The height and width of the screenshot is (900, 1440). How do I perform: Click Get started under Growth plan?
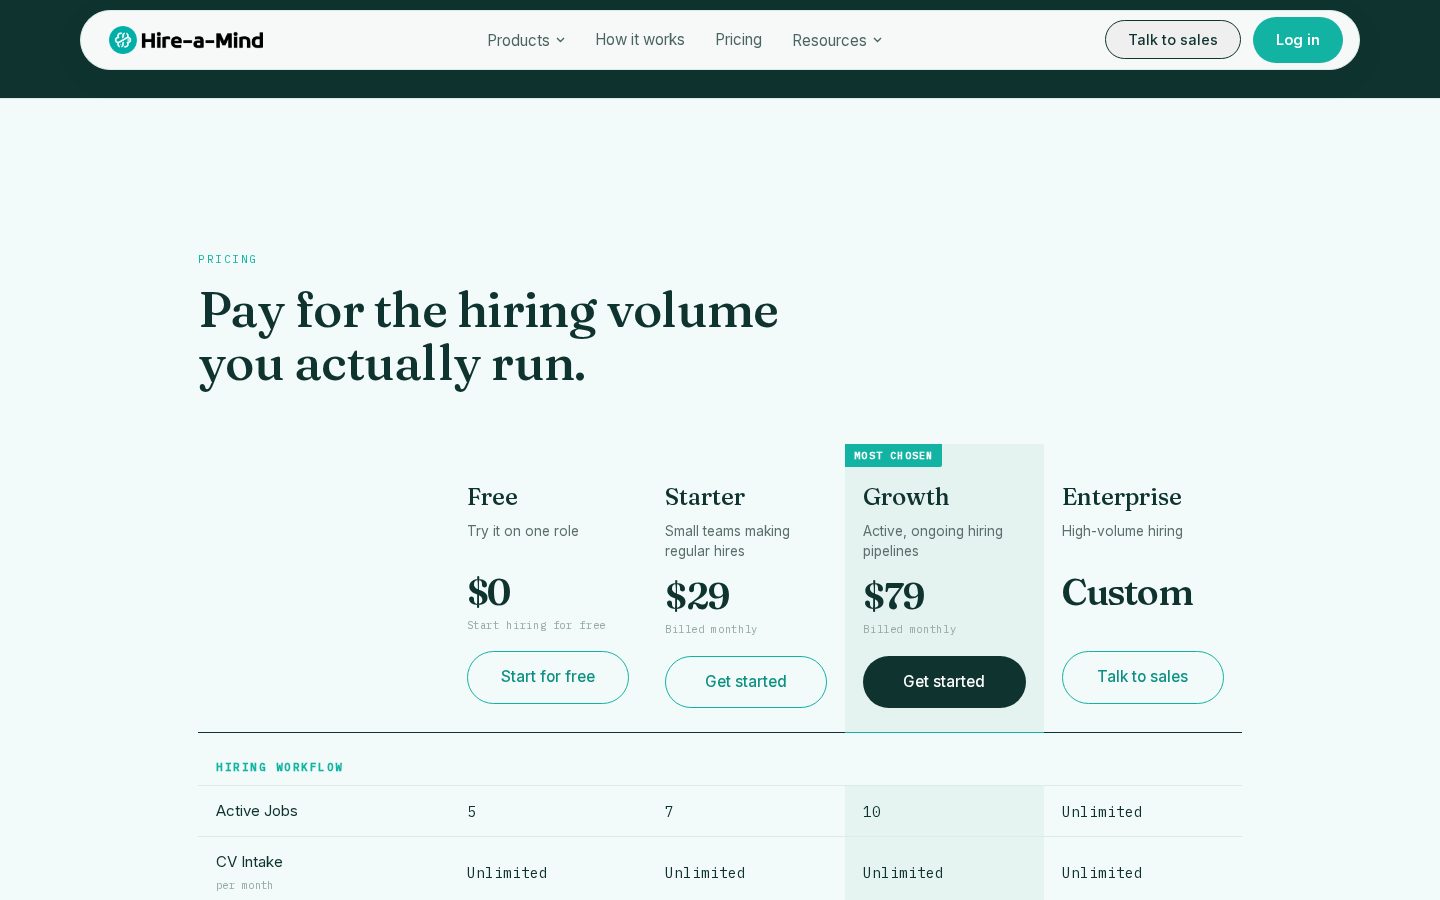[x=944, y=682]
